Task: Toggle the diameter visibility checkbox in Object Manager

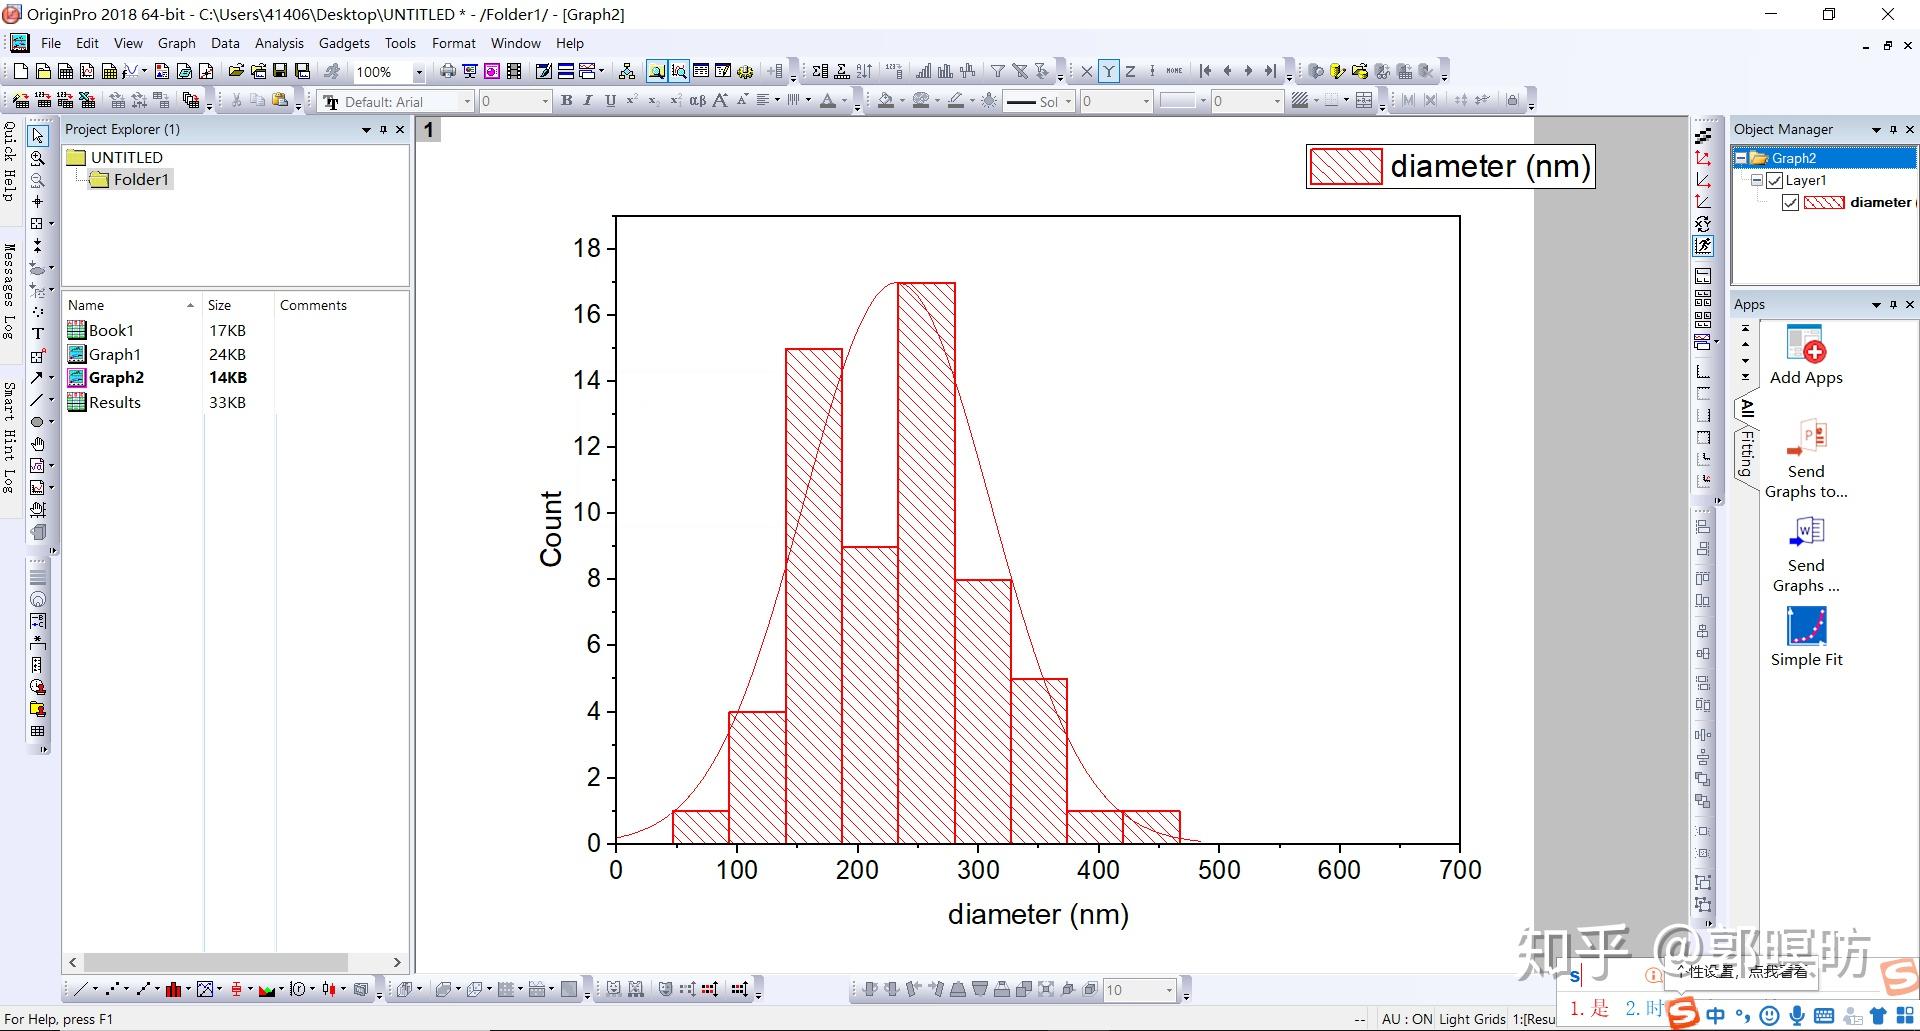Action: 1791,202
